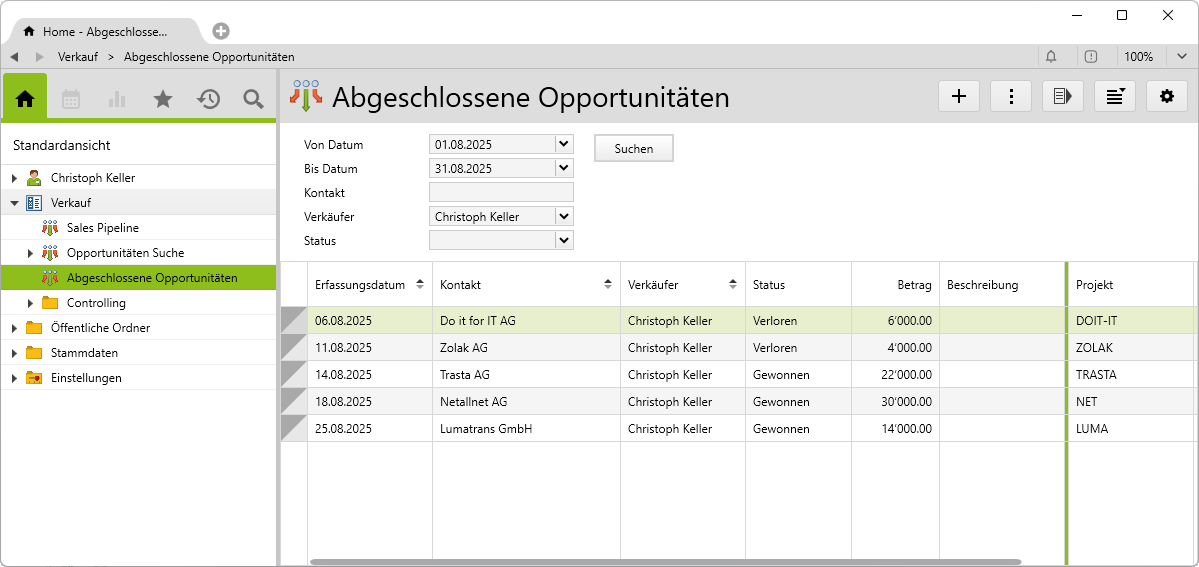The height and width of the screenshot is (567, 1199).
Task: Click the notification bell icon
Action: point(1051,57)
